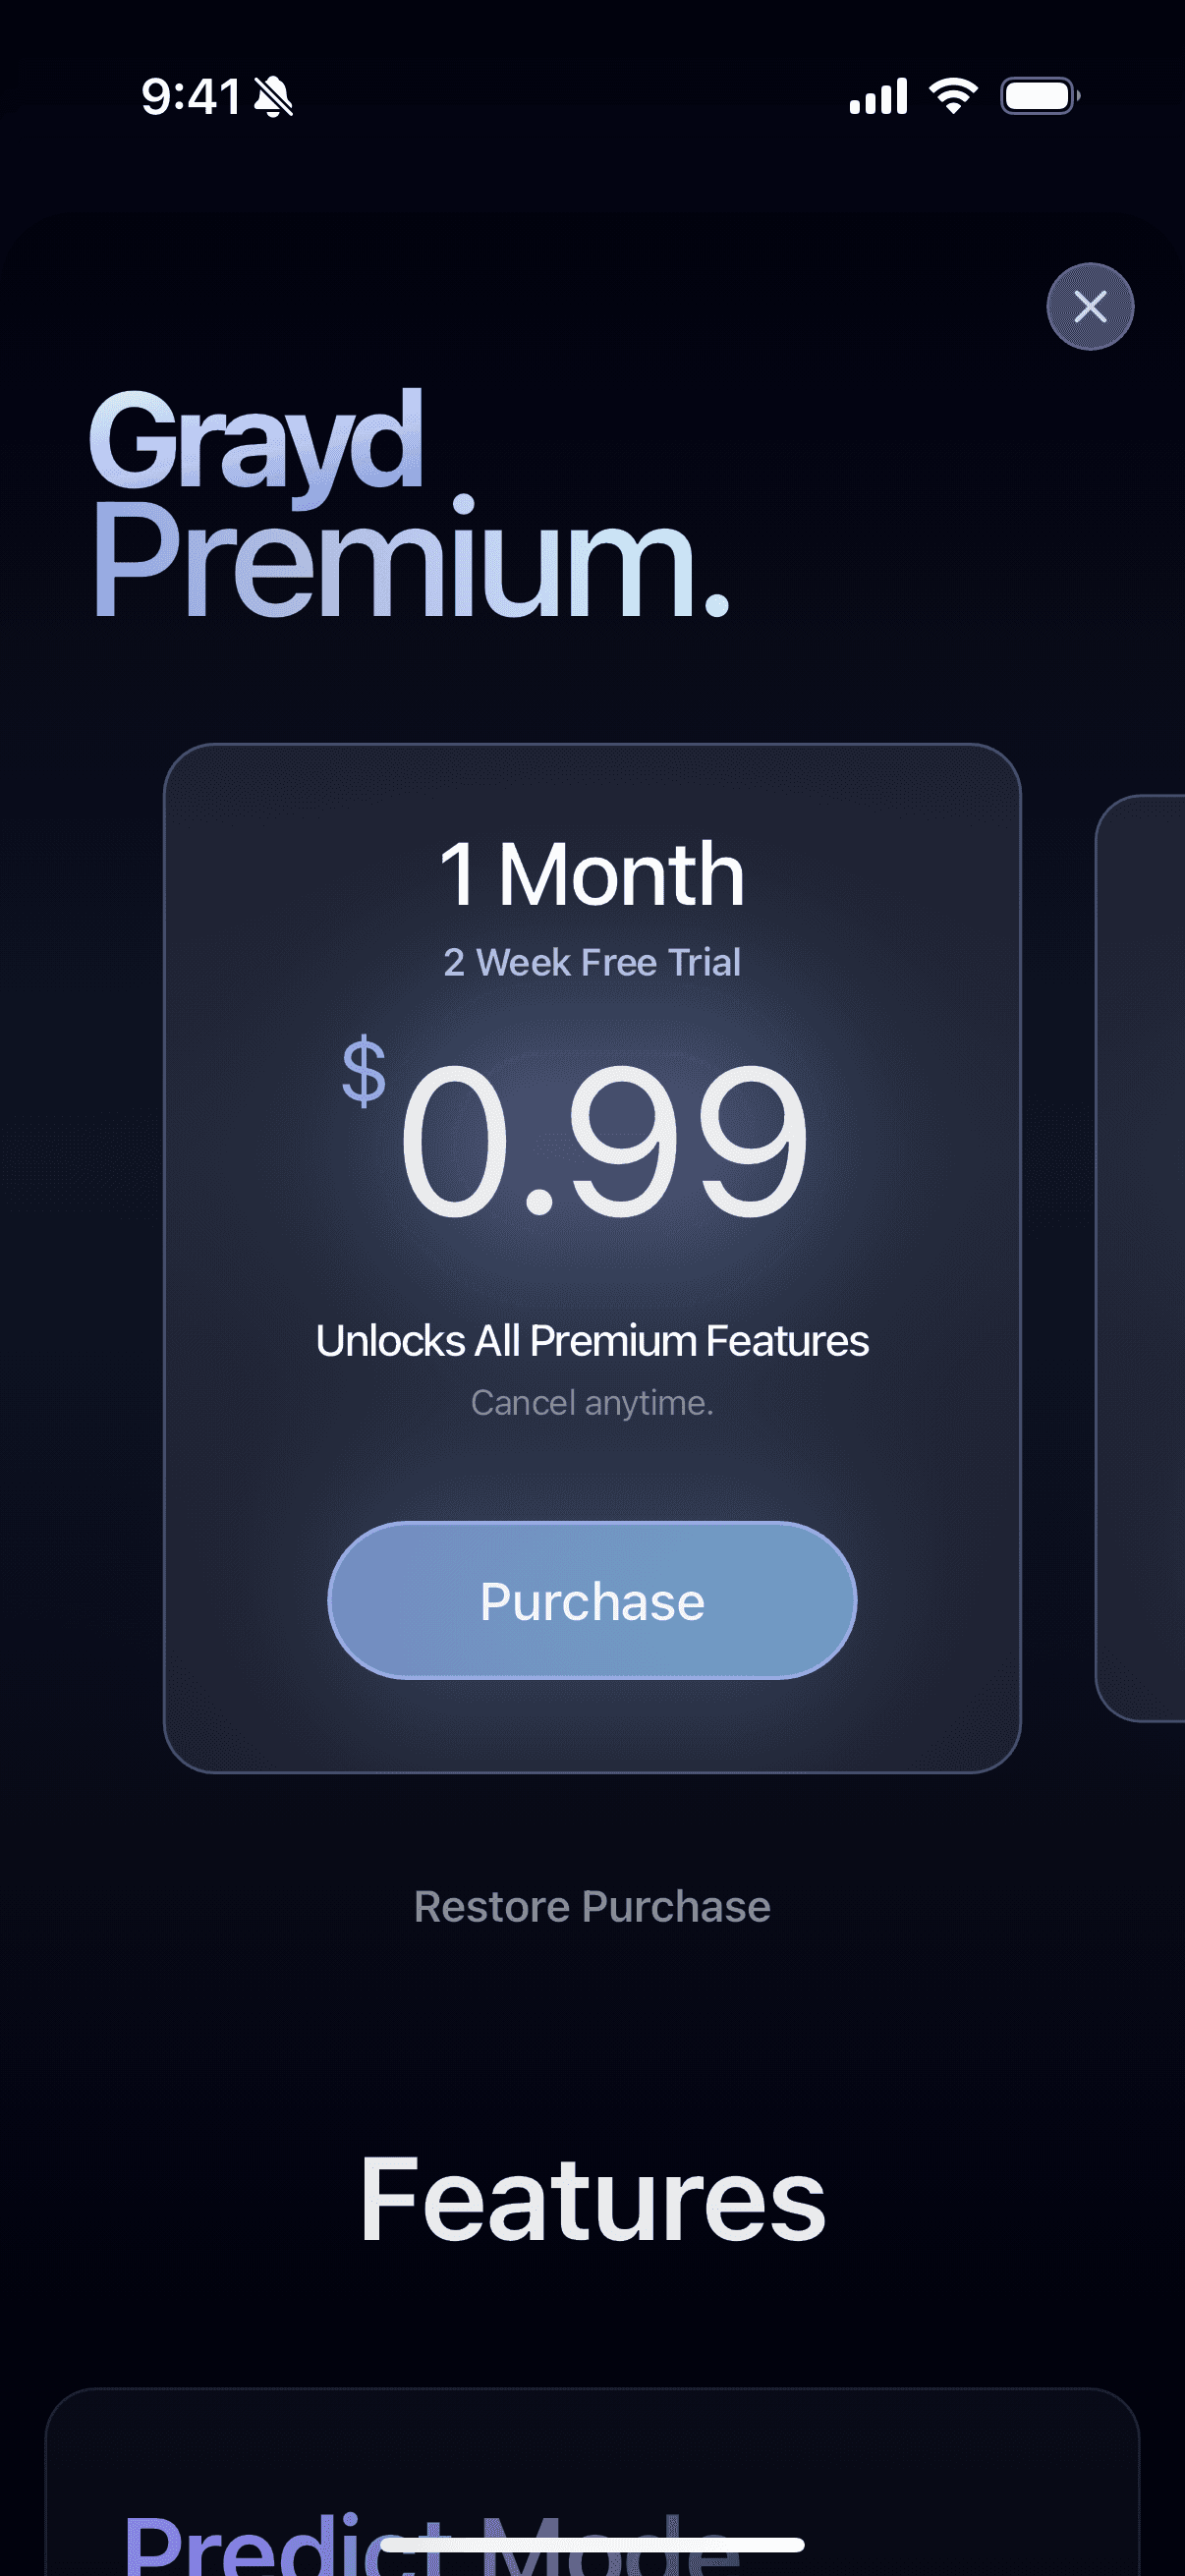Open the Predict Mode feature card
The width and height of the screenshot is (1185, 2576).
592,2482
